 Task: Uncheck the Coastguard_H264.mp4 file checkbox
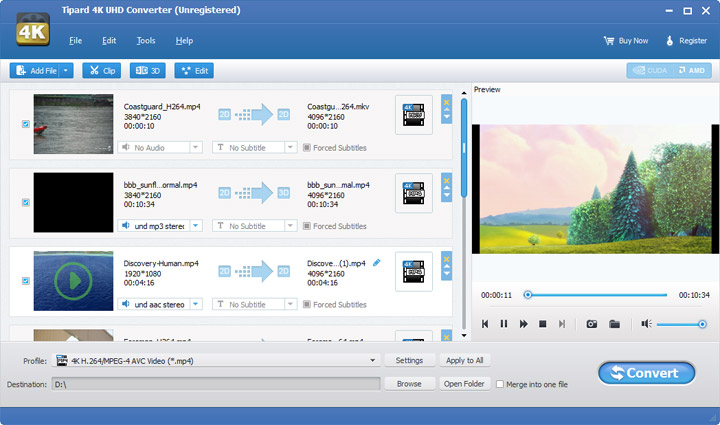tap(25, 124)
